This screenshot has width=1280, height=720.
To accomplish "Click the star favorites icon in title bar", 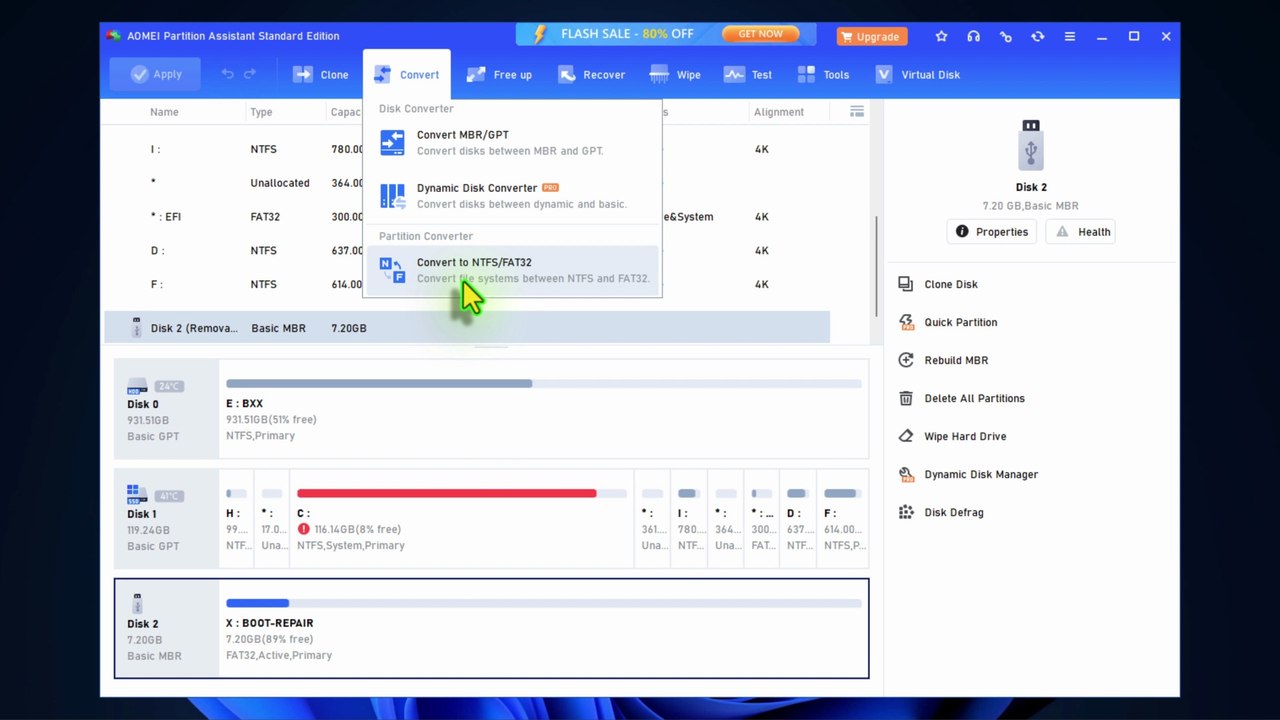I will [941, 36].
